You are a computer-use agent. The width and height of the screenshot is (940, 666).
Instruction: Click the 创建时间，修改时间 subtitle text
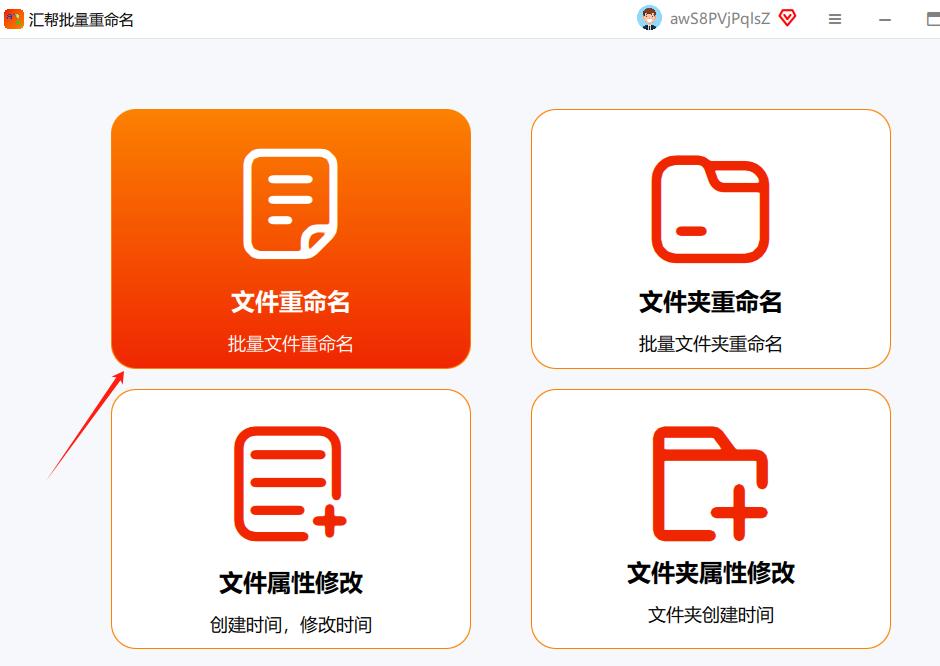(291, 625)
